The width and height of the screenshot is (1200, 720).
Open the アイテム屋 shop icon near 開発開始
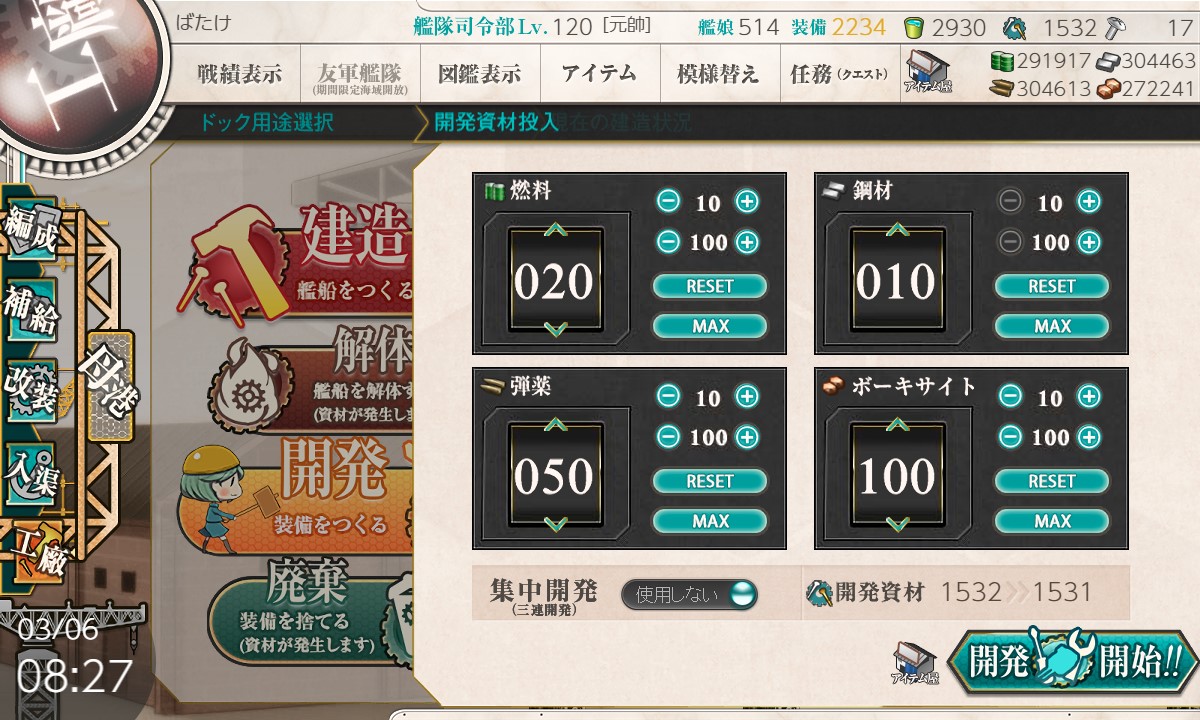[914, 663]
